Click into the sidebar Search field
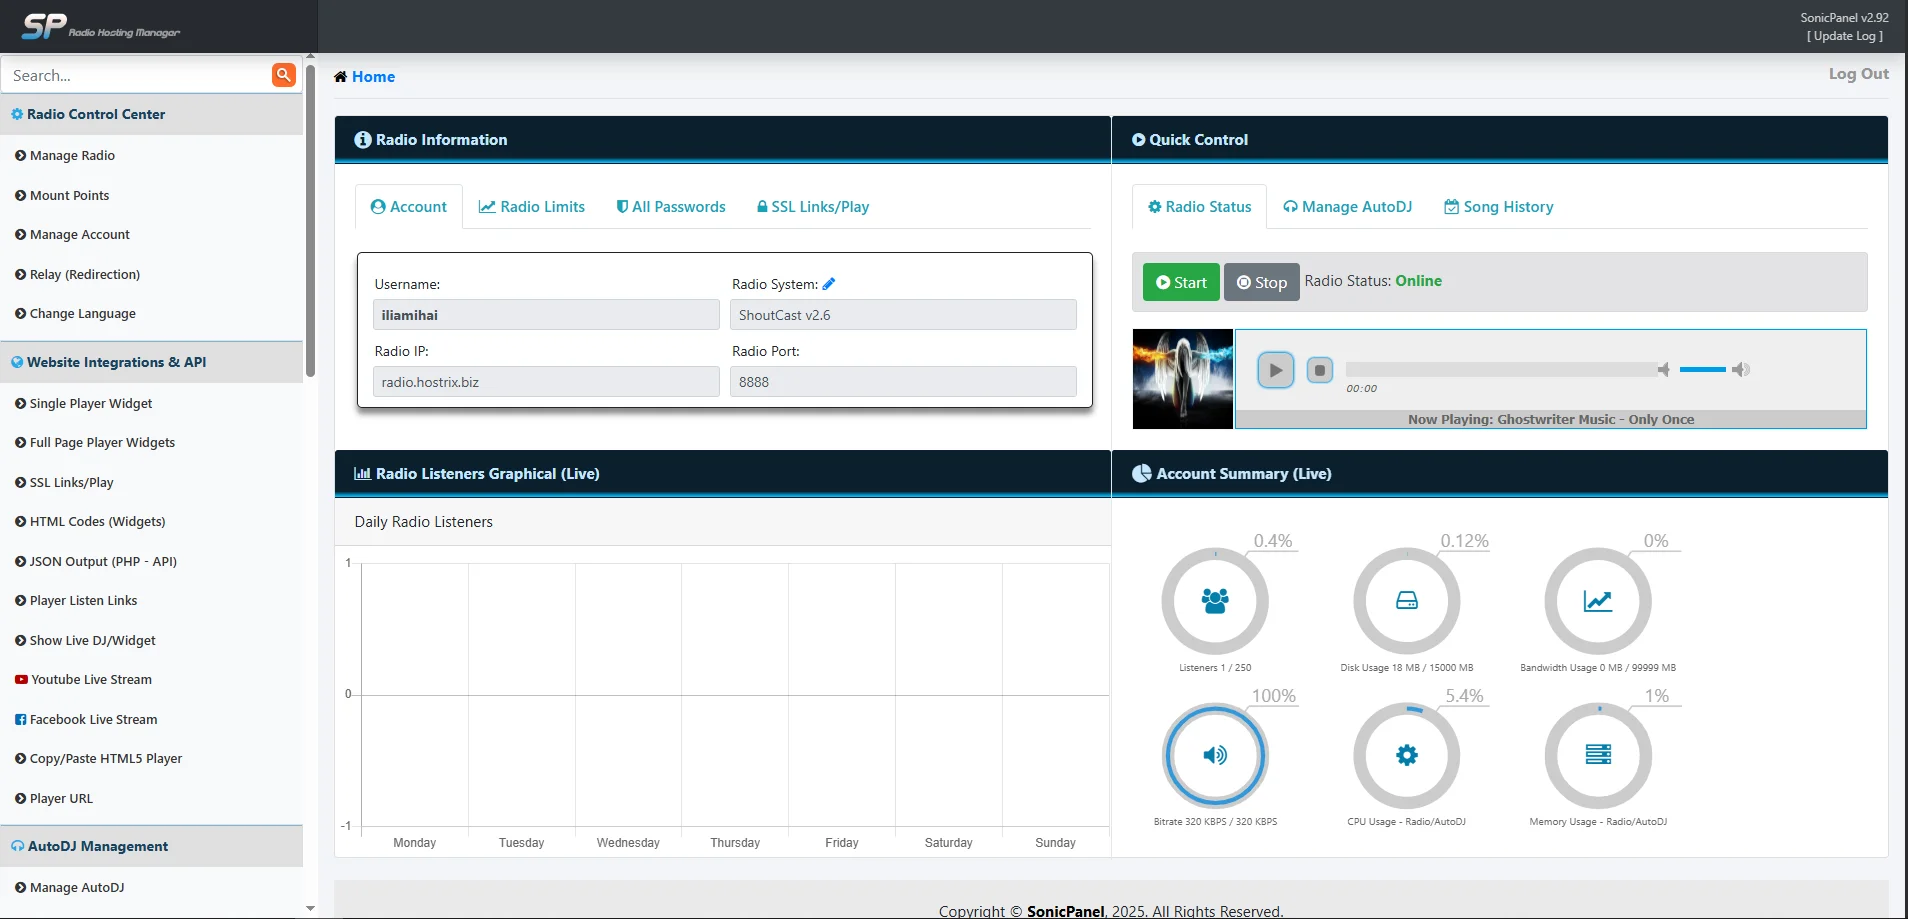Screen dimensions: 1908x919 coord(135,76)
